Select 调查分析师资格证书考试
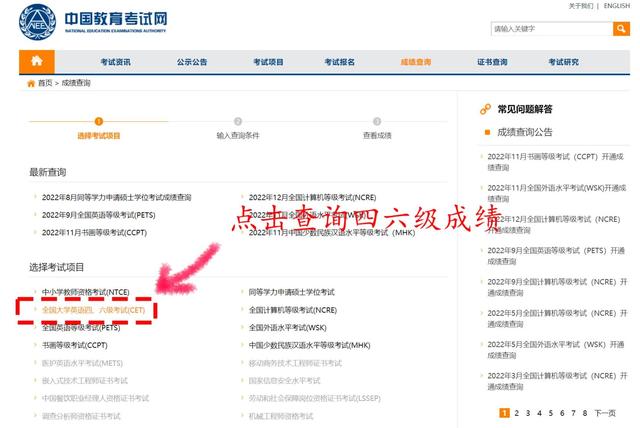The width and height of the screenshot is (640, 428). pos(81,416)
